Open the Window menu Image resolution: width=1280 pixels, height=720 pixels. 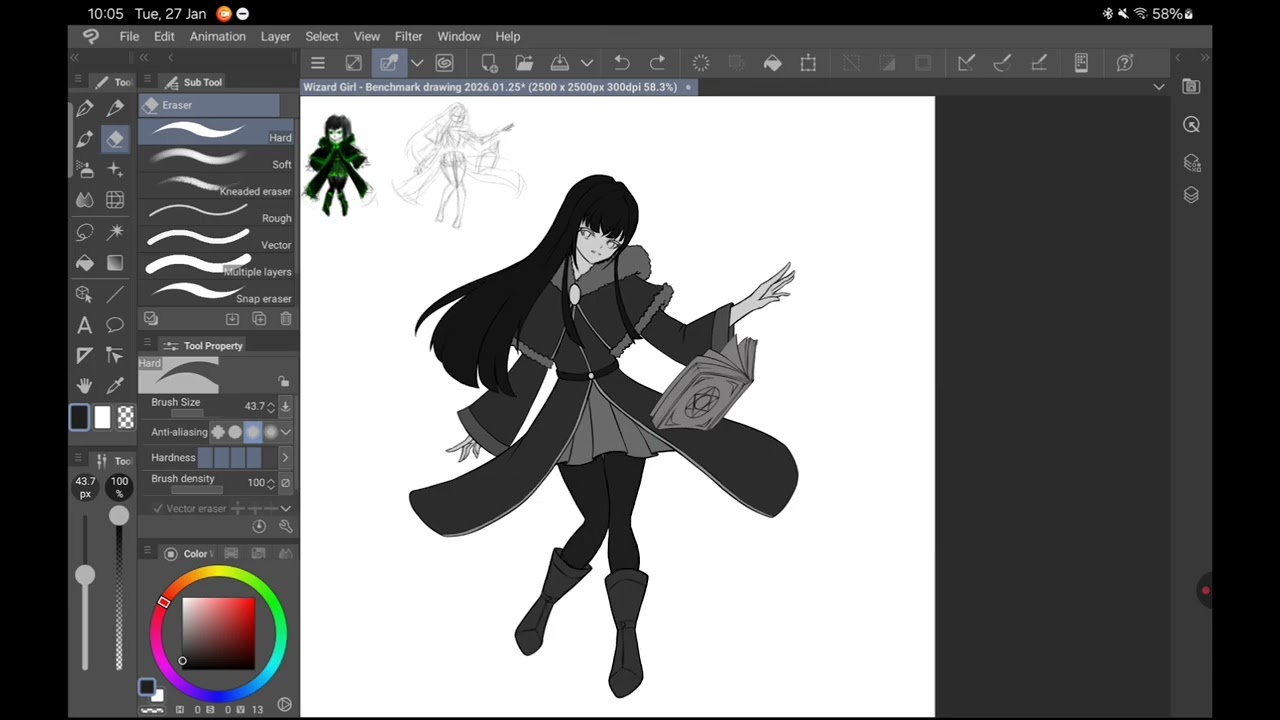(x=459, y=36)
